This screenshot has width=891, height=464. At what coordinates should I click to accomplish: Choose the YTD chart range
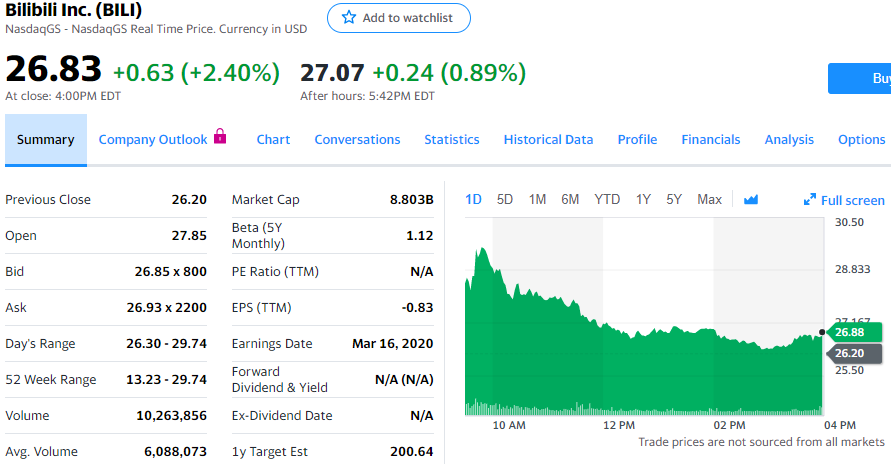[607, 199]
